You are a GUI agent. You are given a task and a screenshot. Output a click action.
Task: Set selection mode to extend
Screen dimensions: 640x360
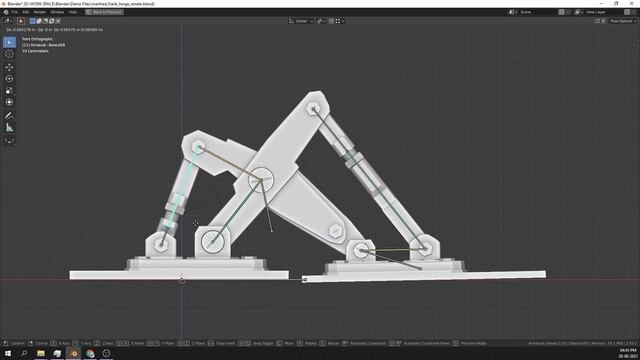pyautogui.click(x=39, y=21)
